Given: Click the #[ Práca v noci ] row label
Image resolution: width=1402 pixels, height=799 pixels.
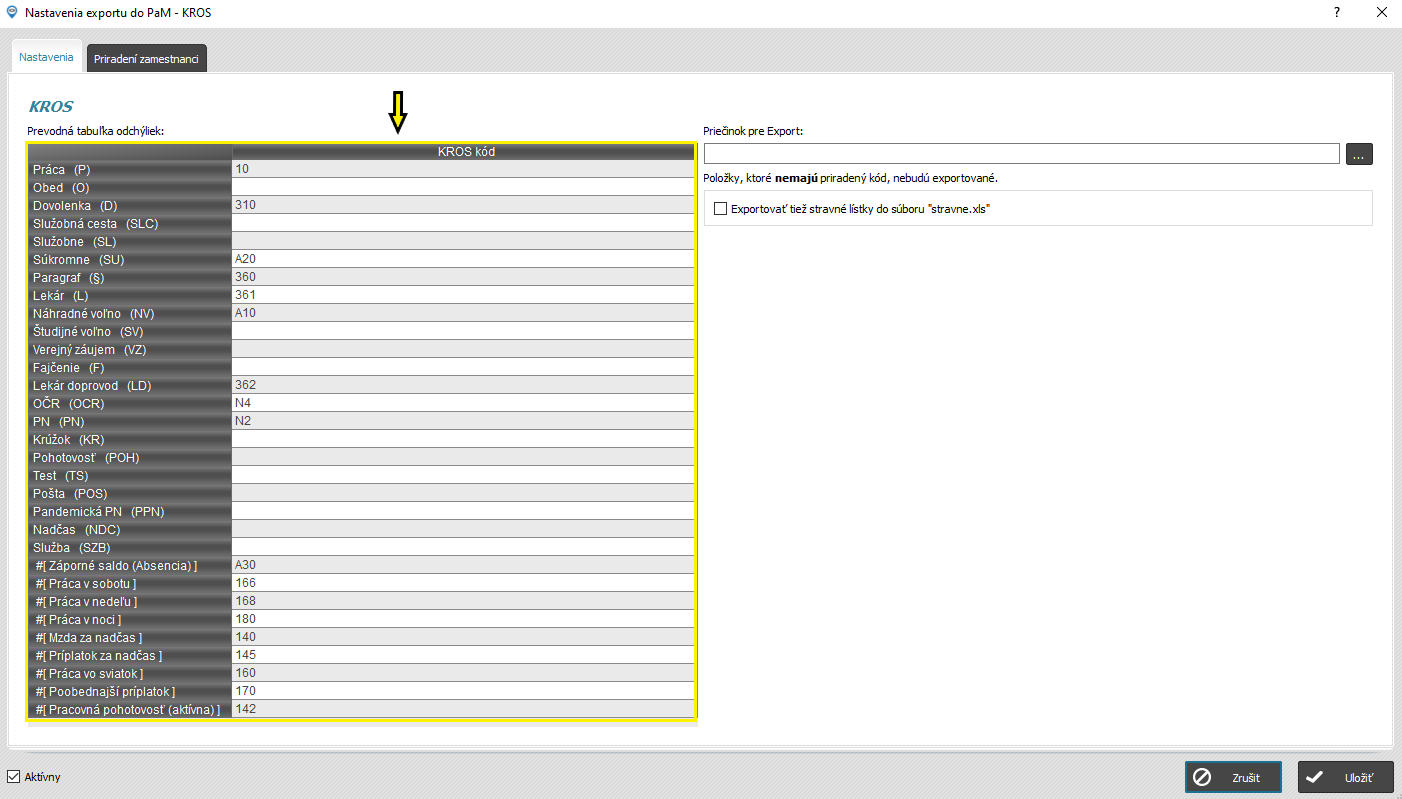Looking at the screenshot, I should point(130,619).
